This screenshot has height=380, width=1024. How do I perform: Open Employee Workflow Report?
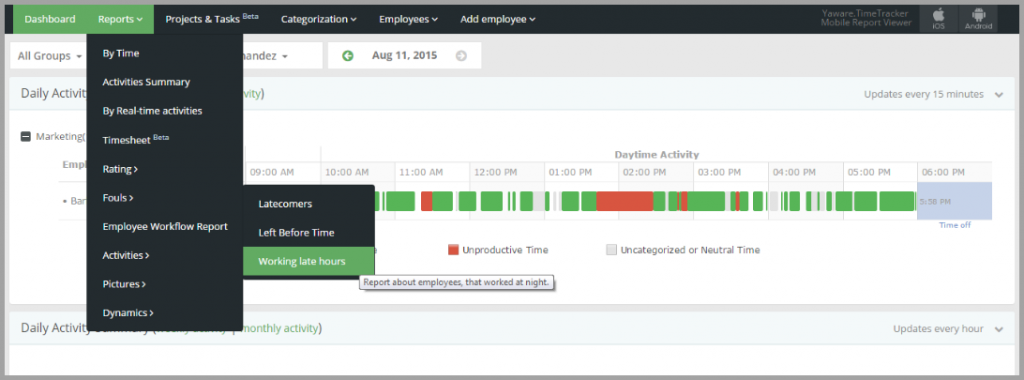click(165, 227)
